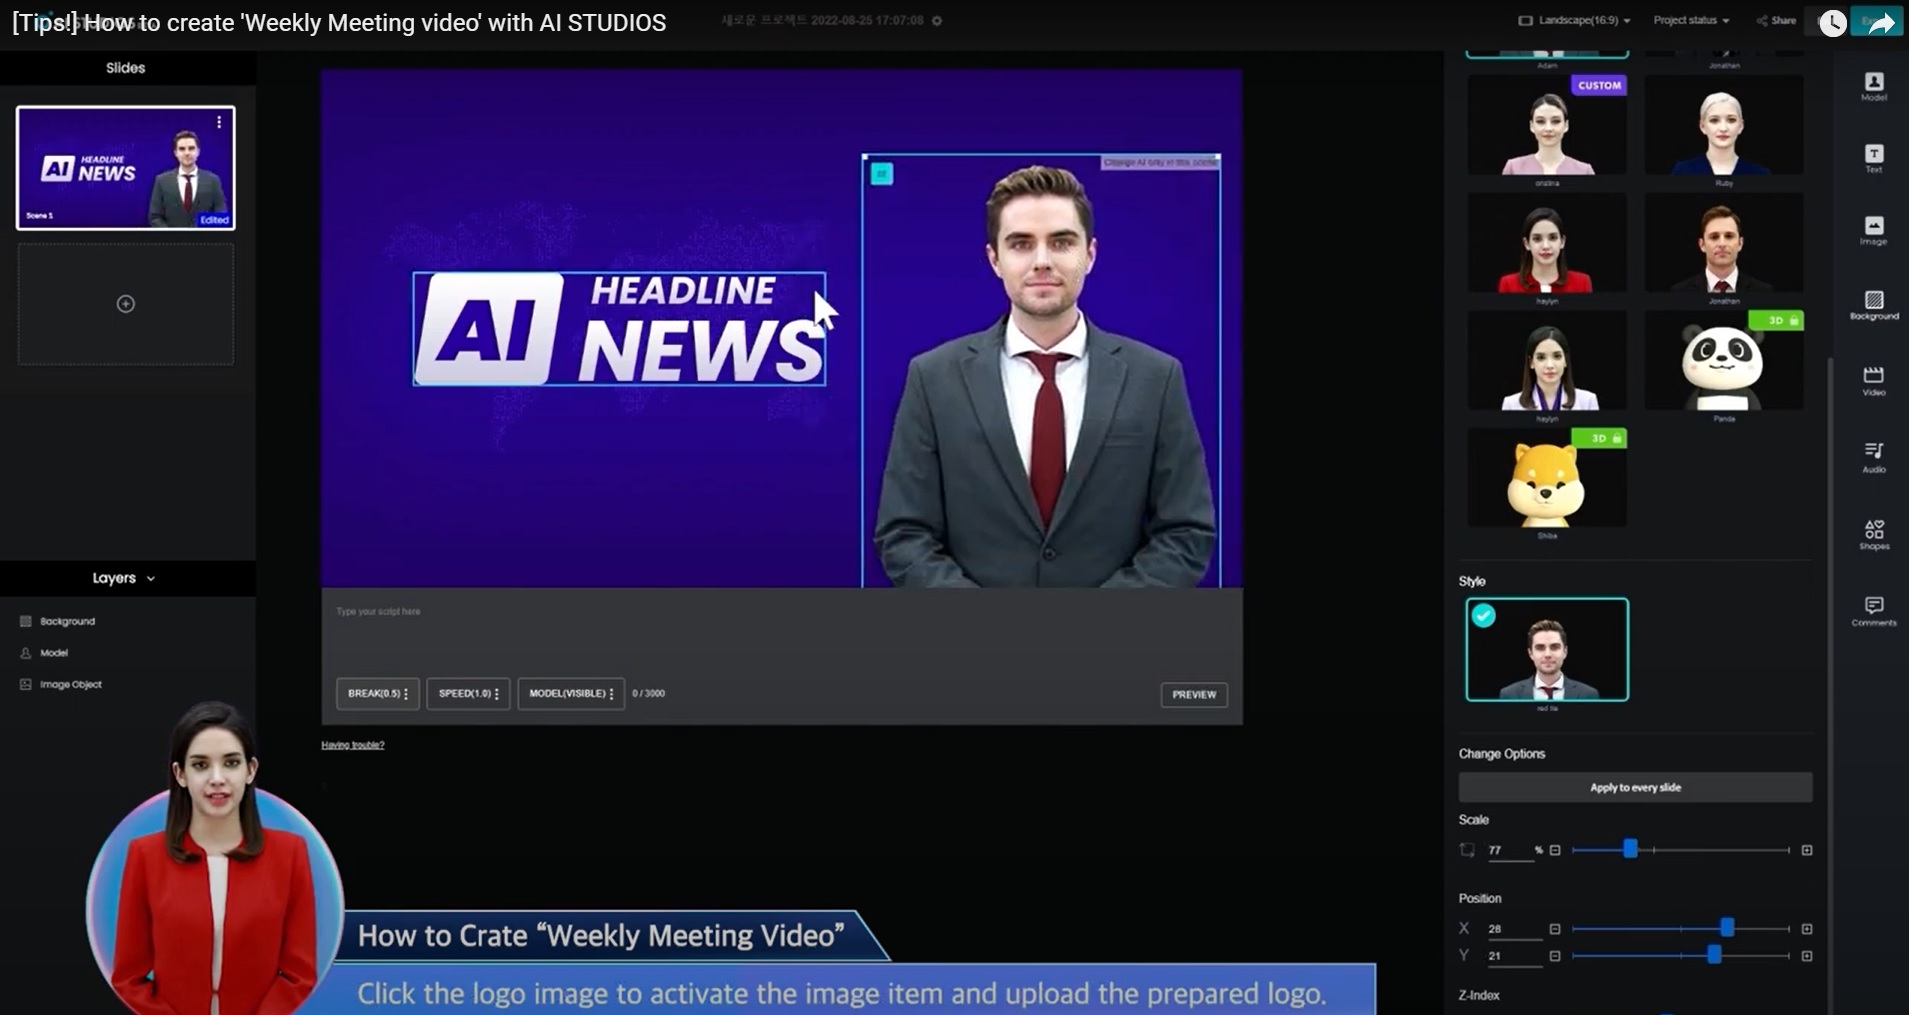The image size is (1909, 1015).
Task: Choose Jonathan model in dark suit
Action: click(1724, 243)
